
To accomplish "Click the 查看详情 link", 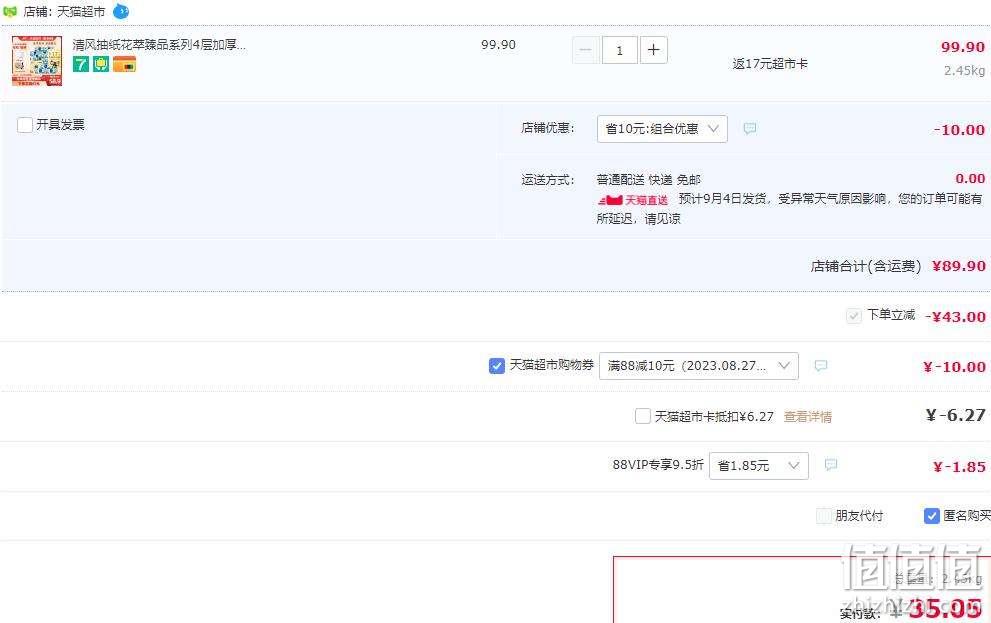I will coord(808,417).
